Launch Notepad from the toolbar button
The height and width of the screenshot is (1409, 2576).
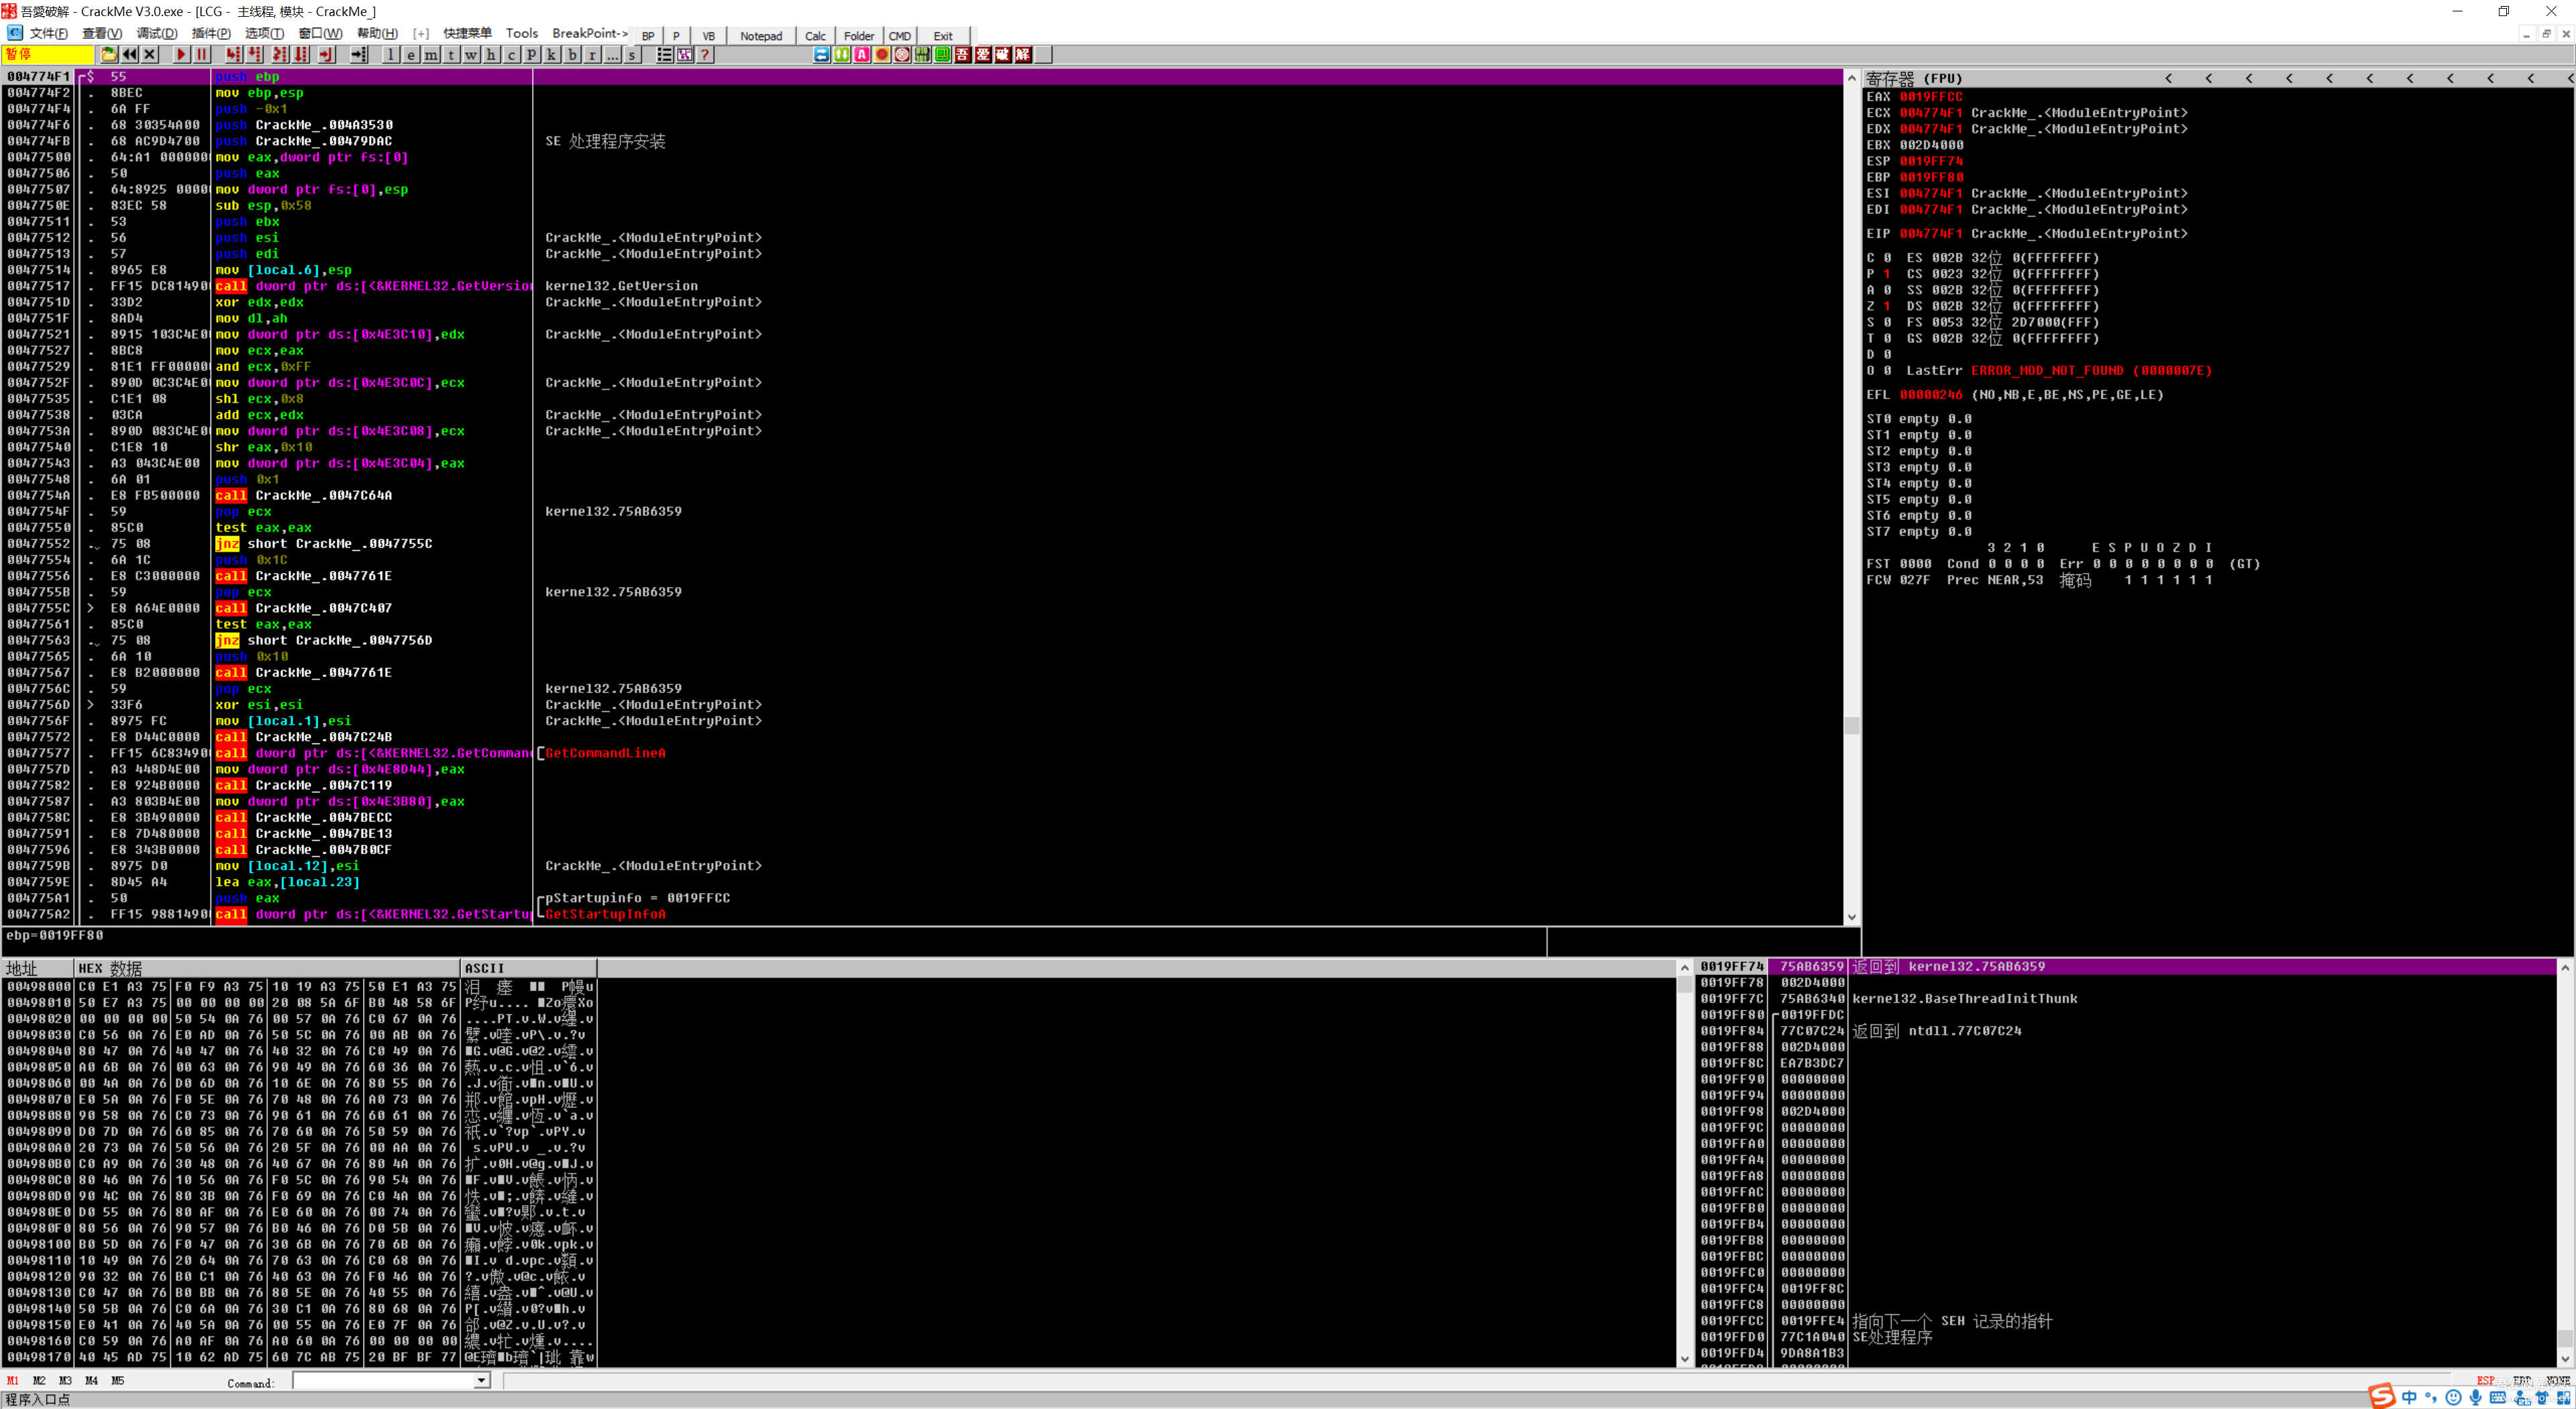761,36
